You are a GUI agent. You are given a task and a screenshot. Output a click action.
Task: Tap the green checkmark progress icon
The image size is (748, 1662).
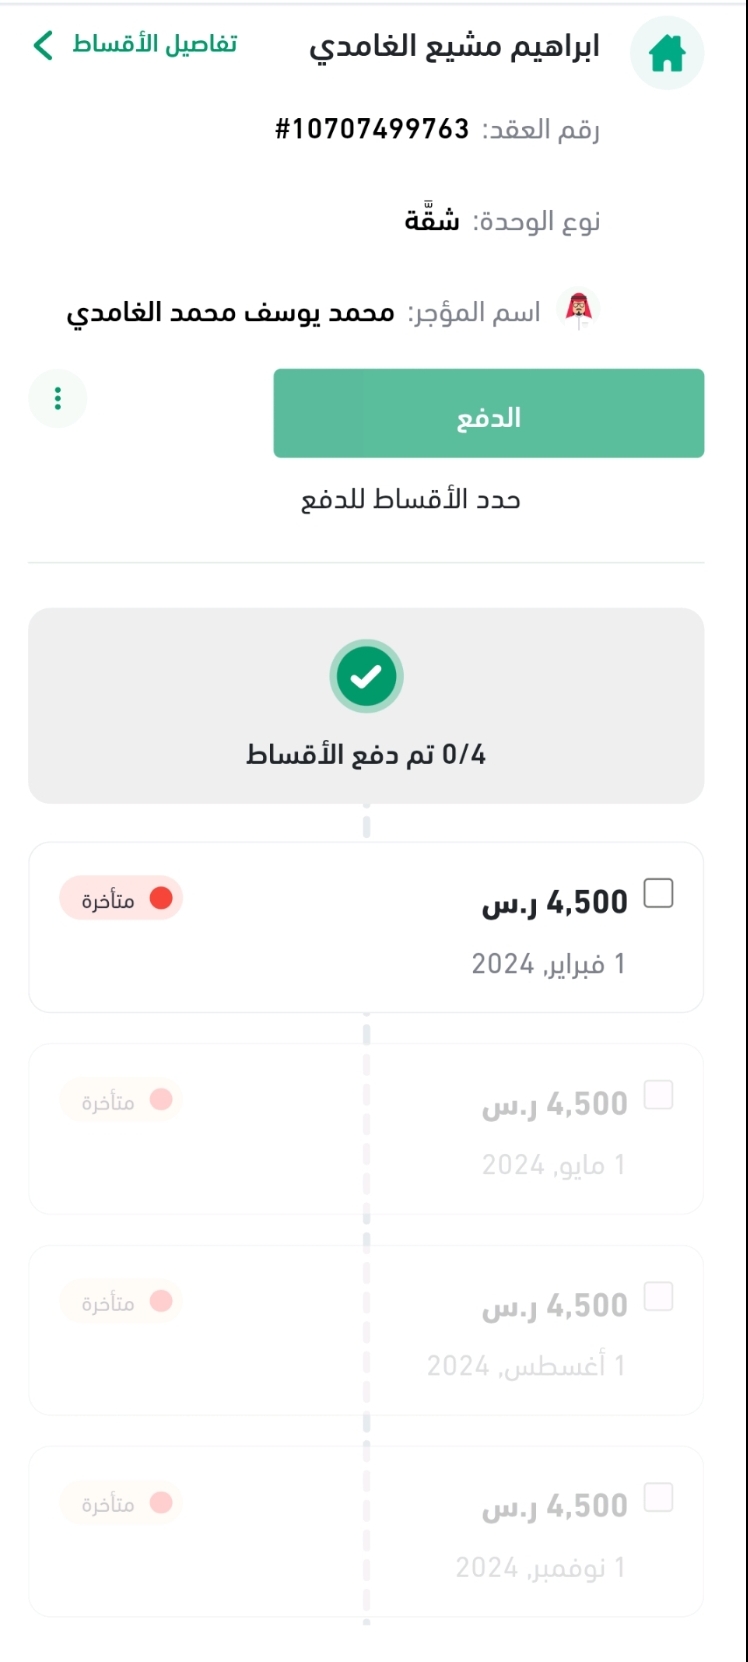(366, 677)
